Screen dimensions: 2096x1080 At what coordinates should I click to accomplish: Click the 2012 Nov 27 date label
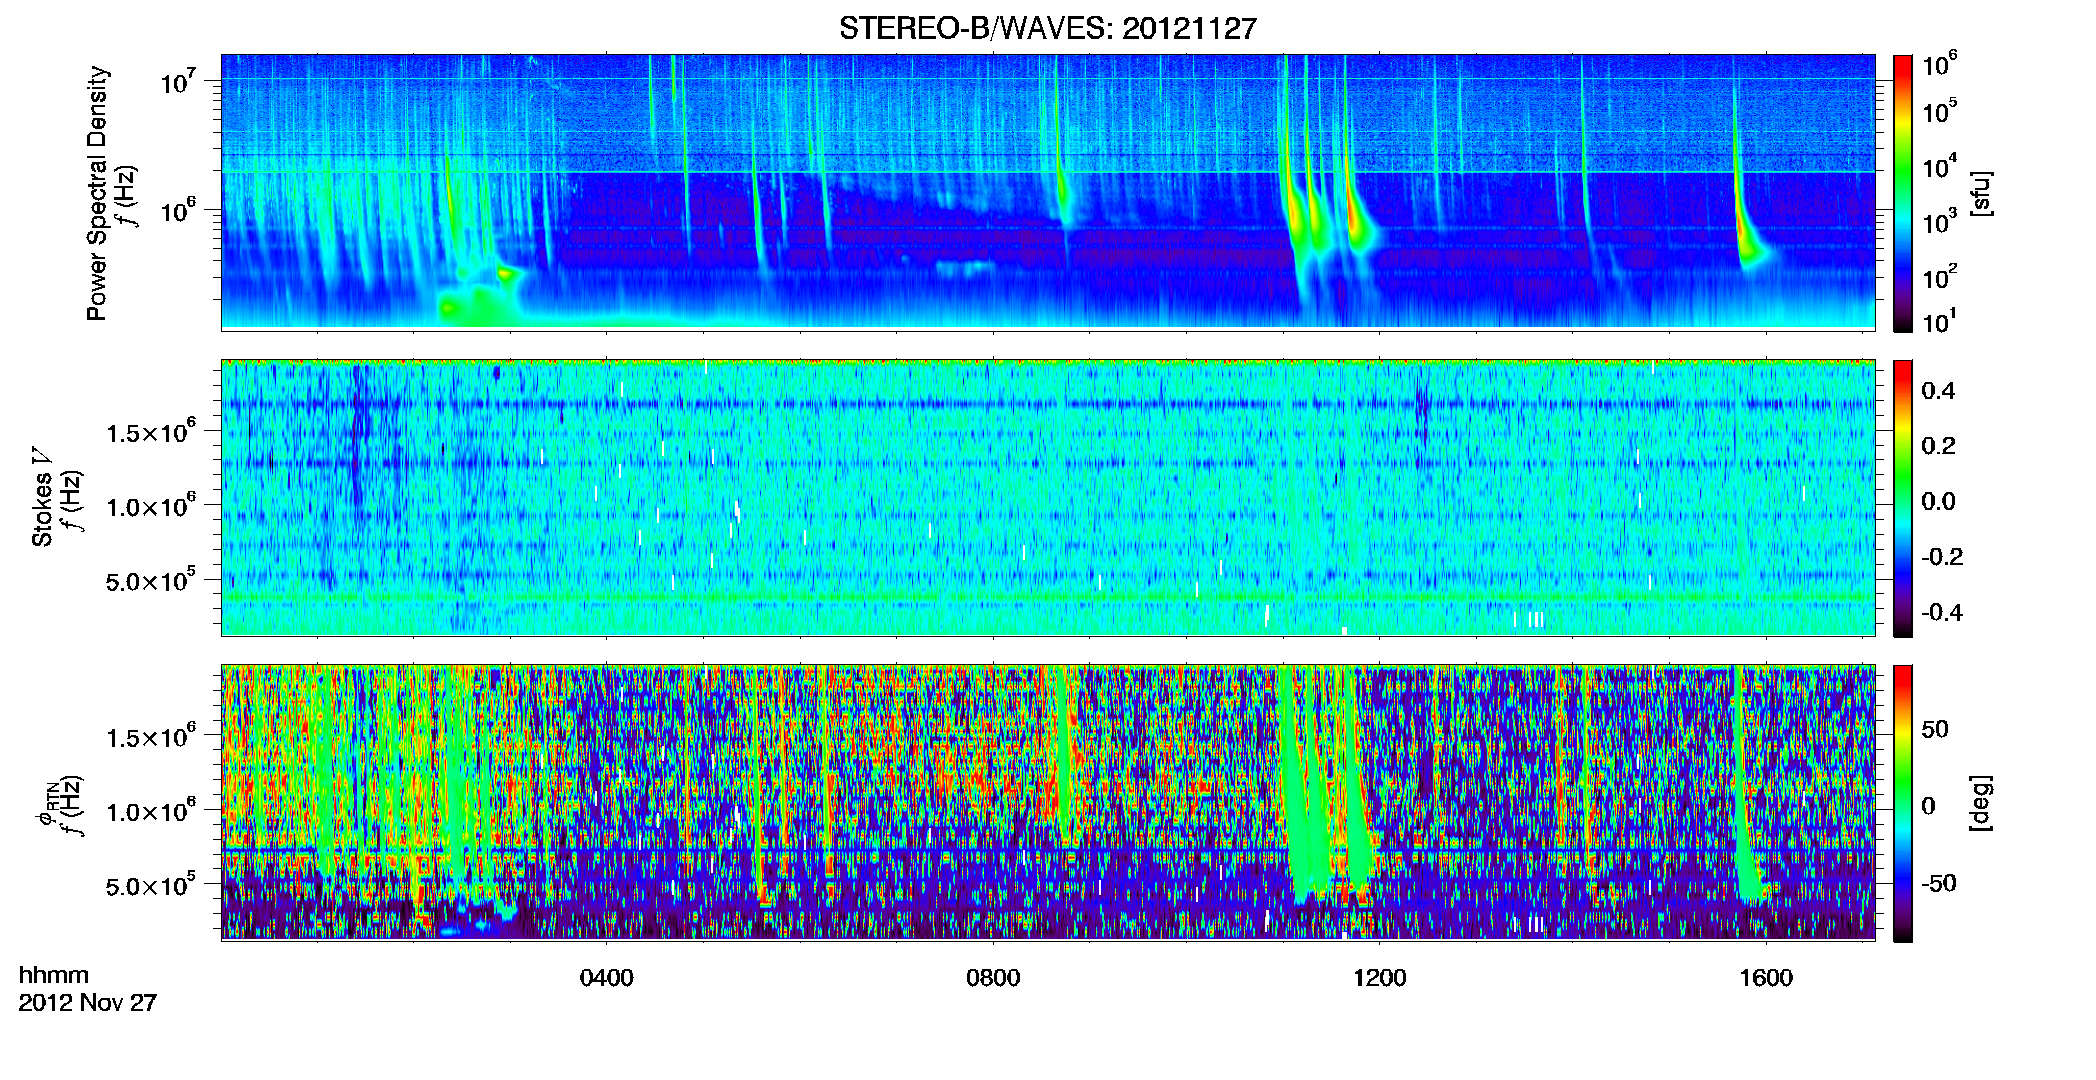point(88,1003)
